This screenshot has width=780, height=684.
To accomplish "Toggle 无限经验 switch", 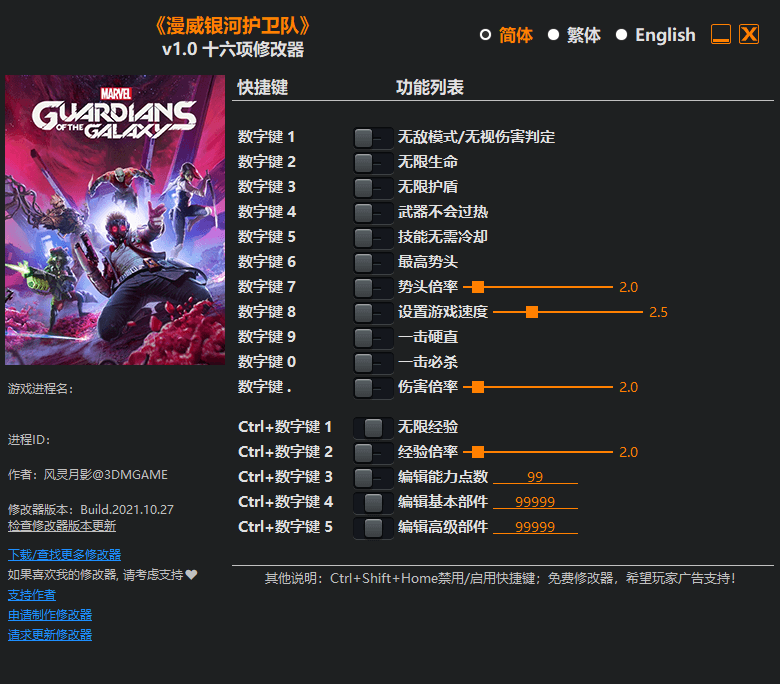I will (373, 428).
